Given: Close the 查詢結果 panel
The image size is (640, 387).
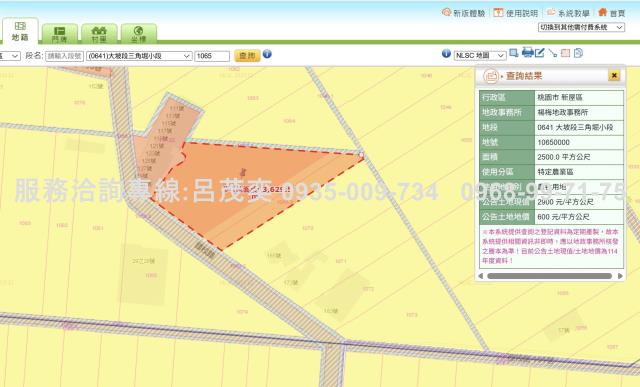Looking at the screenshot, I should click(x=614, y=76).
